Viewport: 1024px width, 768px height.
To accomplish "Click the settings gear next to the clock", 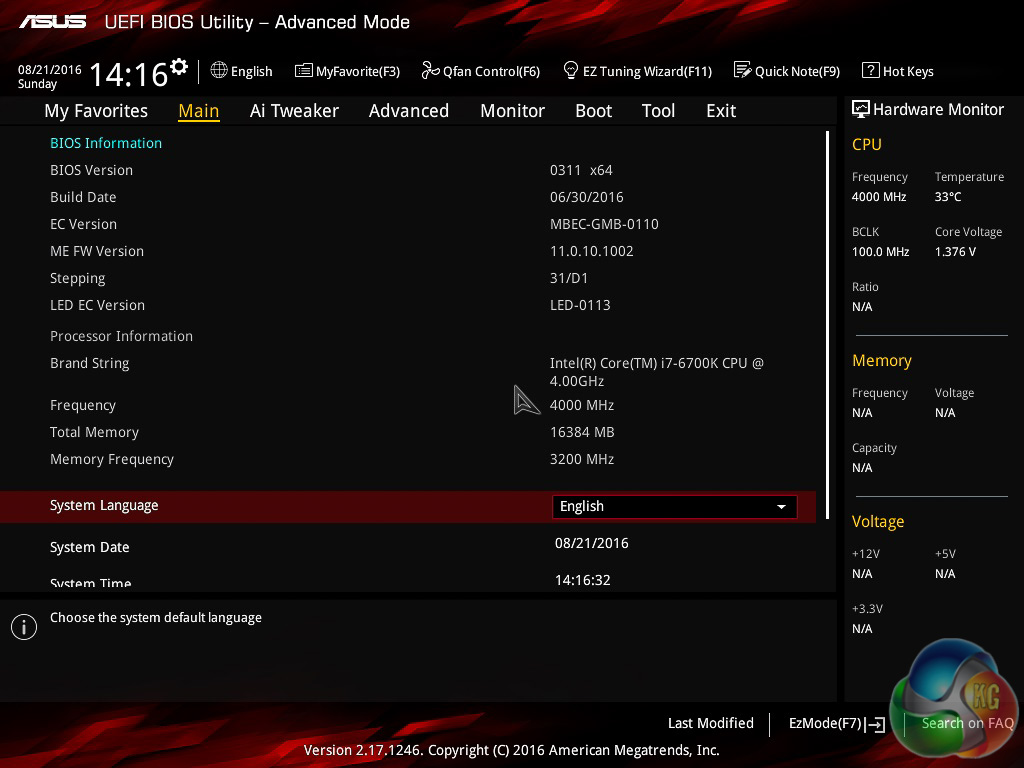I will 178,66.
